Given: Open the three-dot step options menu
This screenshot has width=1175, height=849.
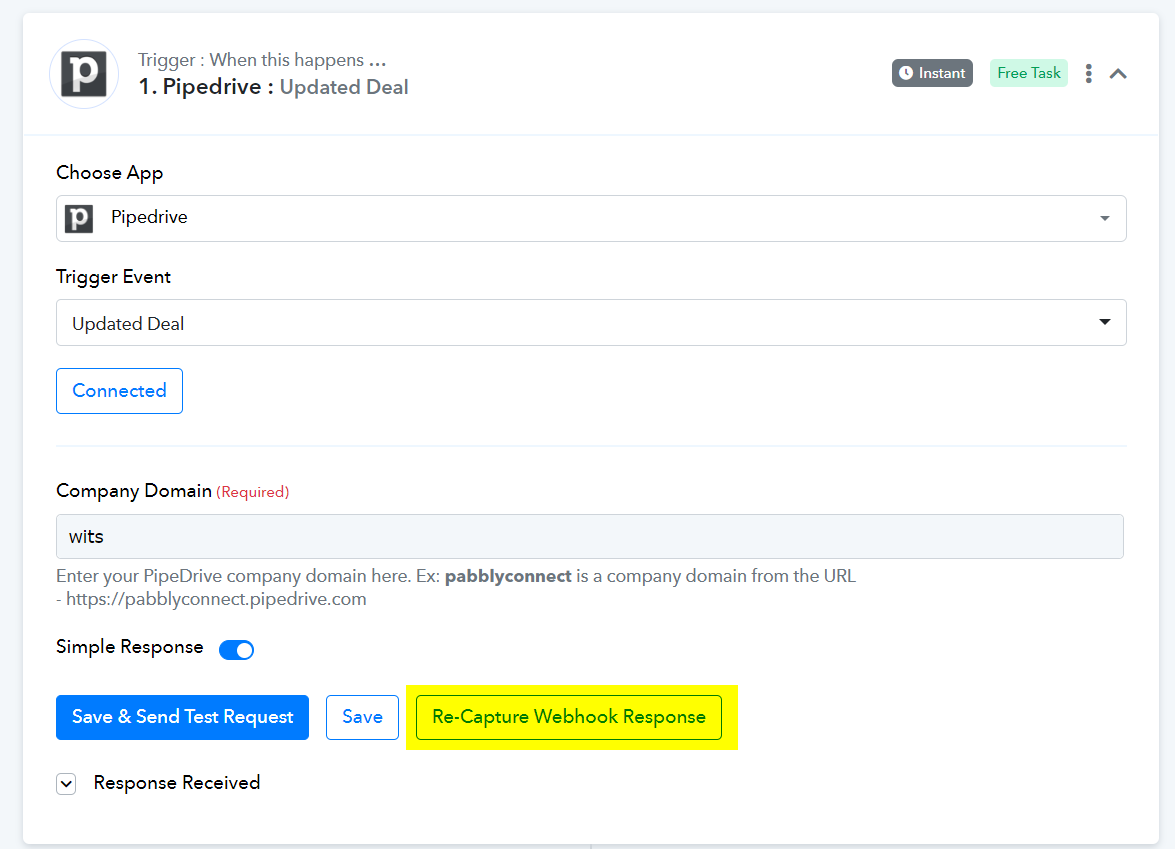Looking at the screenshot, I should (1088, 73).
